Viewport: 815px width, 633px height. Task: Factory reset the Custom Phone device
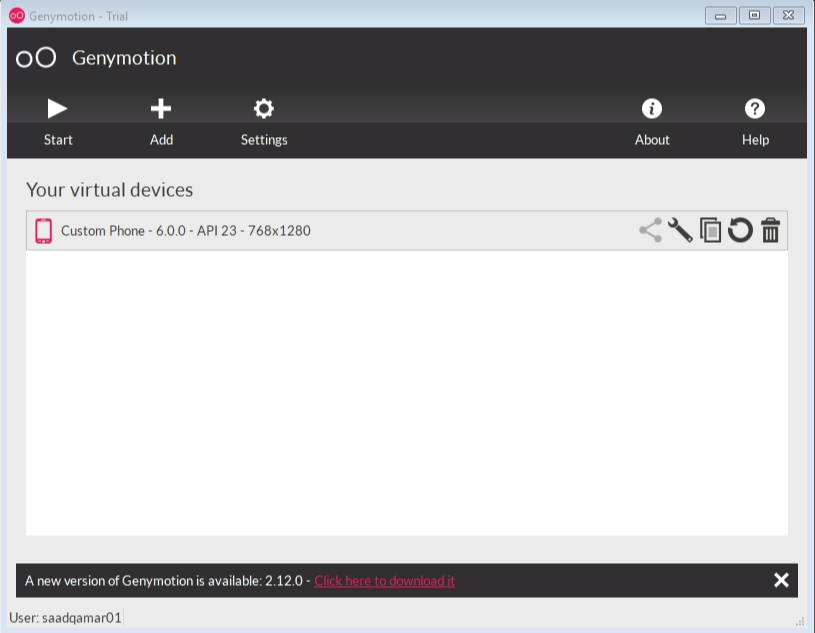[740, 230]
